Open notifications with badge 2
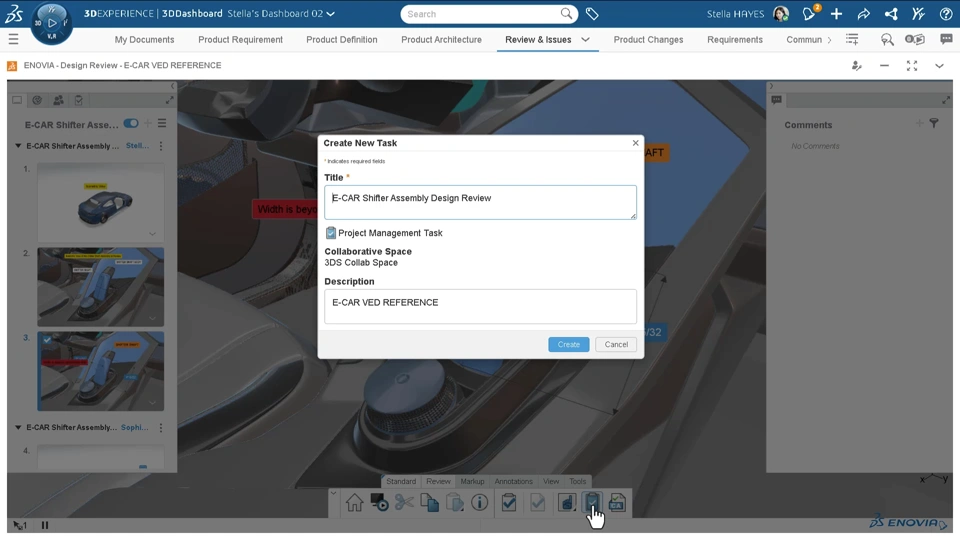This screenshot has width=960, height=540. 810,13
